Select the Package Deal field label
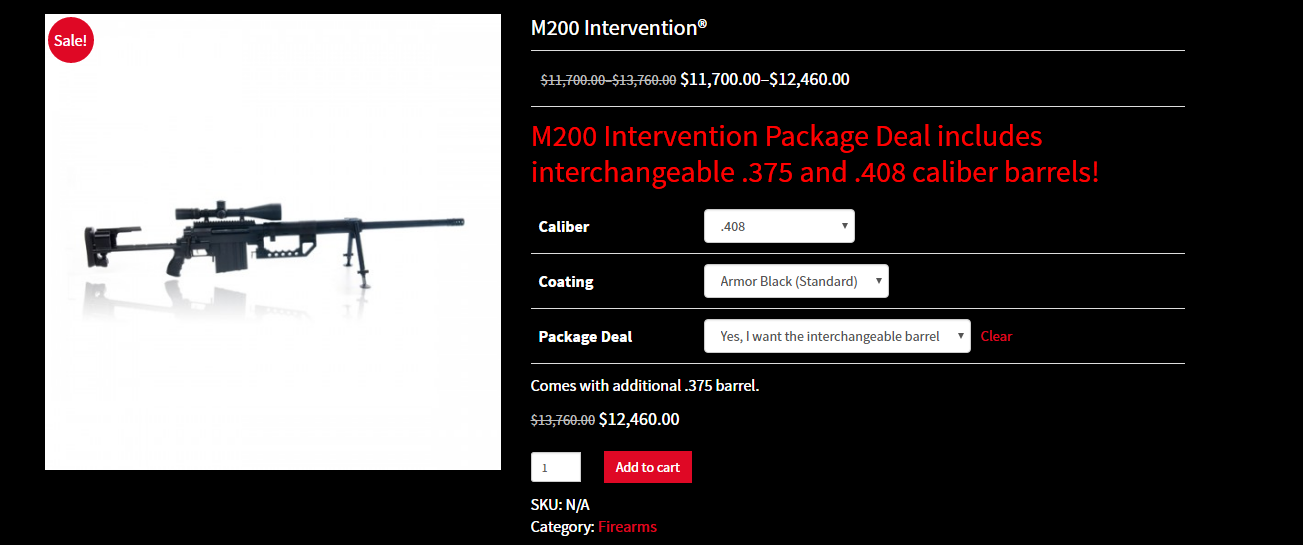This screenshot has width=1303, height=545. point(585,336)
